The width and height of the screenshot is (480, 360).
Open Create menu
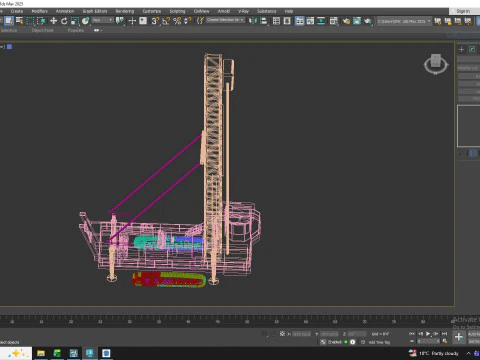tap(17, 11)
